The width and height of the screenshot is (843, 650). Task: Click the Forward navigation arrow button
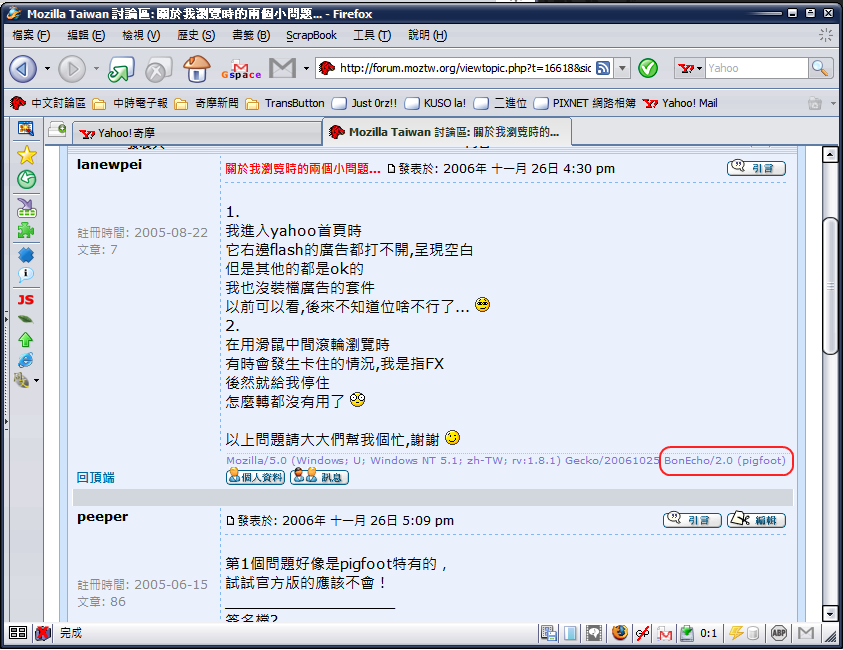click(72, 69)
